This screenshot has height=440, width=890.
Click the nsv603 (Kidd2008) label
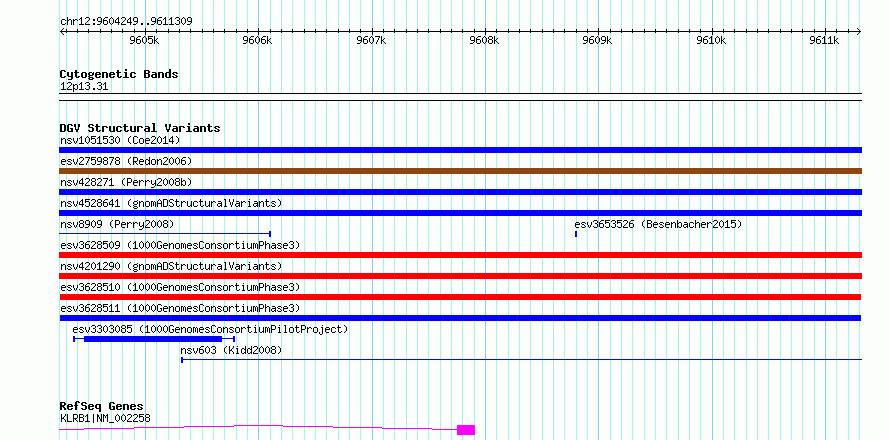[231, 350]
